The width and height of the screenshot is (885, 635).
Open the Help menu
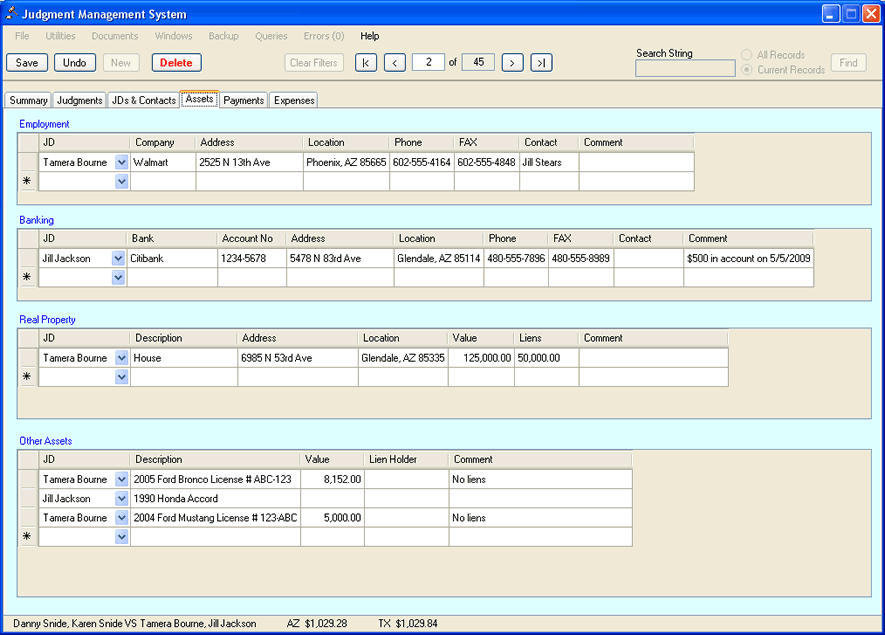(370, 36)
